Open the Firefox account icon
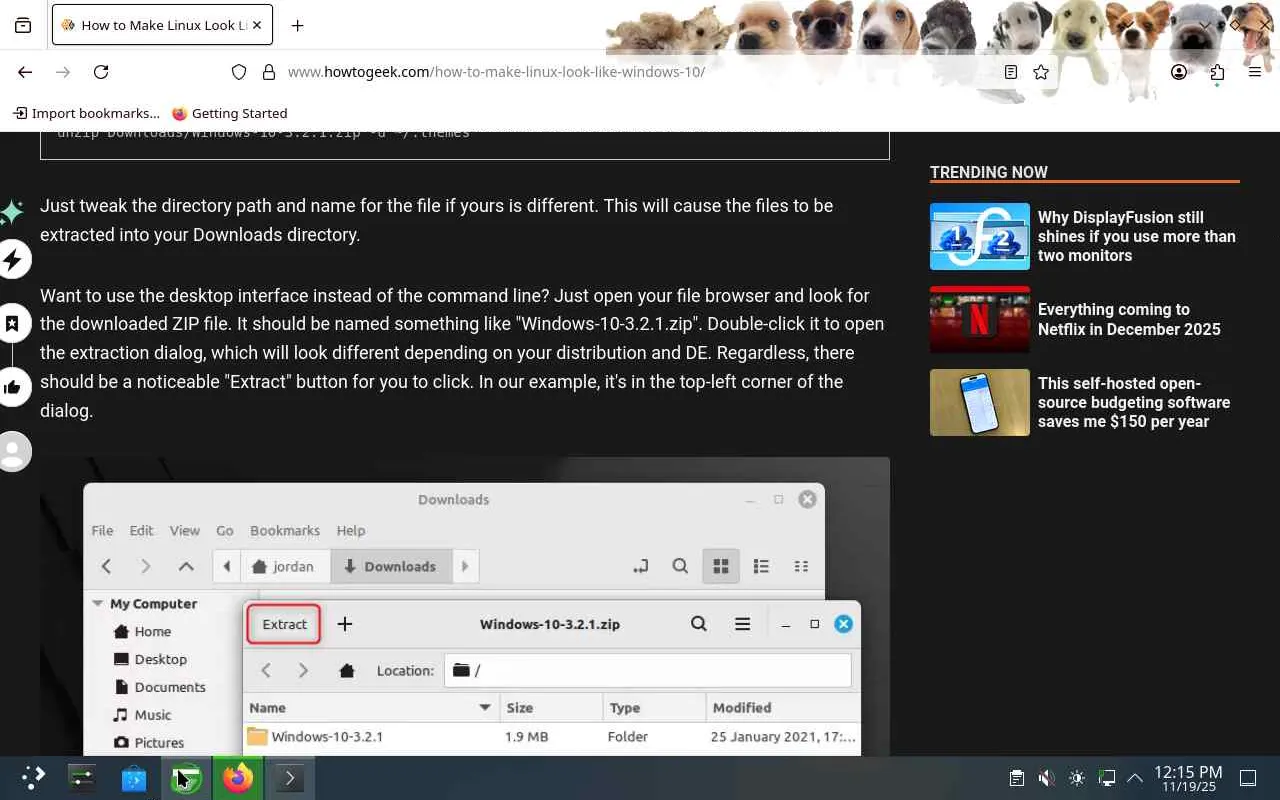This screenshot has height=800, width=1280. (x=1179, y=72)
